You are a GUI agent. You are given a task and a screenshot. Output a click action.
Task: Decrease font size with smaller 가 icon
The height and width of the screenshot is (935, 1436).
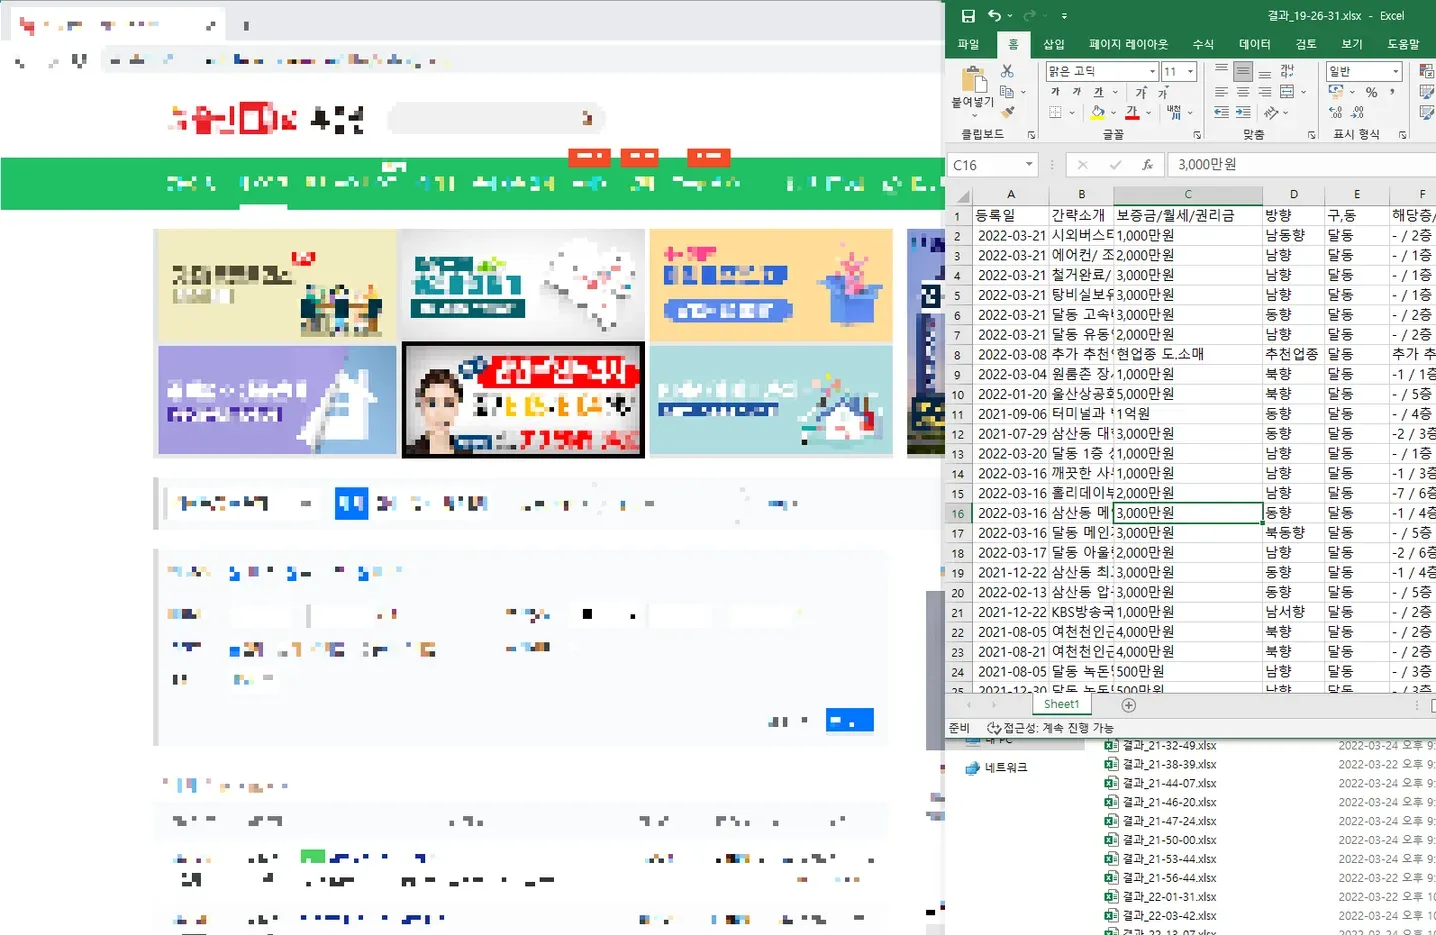click(x=1163, y=92)
